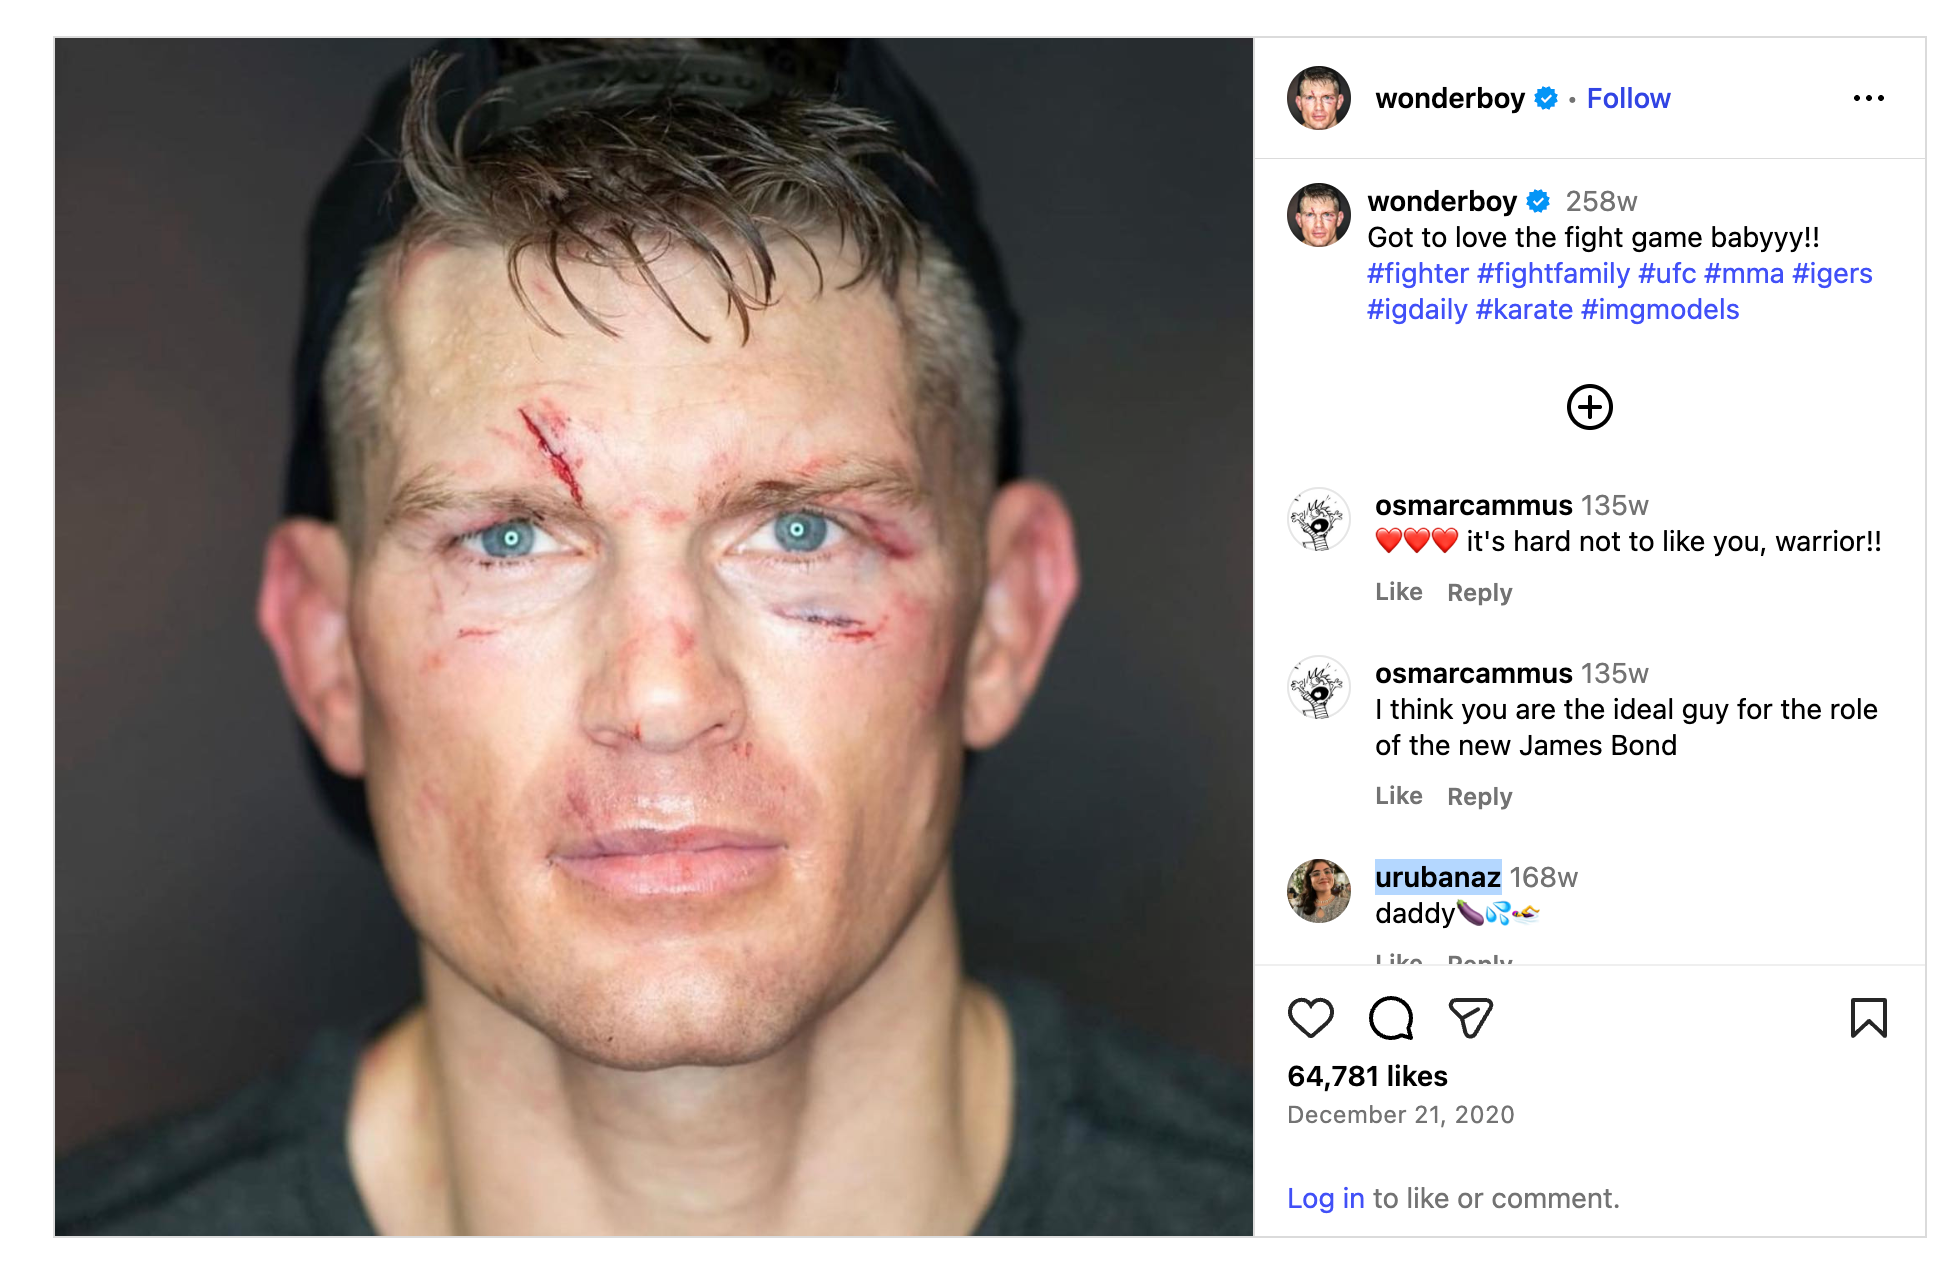Screen dimensions: 1950x1272
Task: Click the share paper plane icon
Action: pyautogui.click(x=1470, y=1018)
